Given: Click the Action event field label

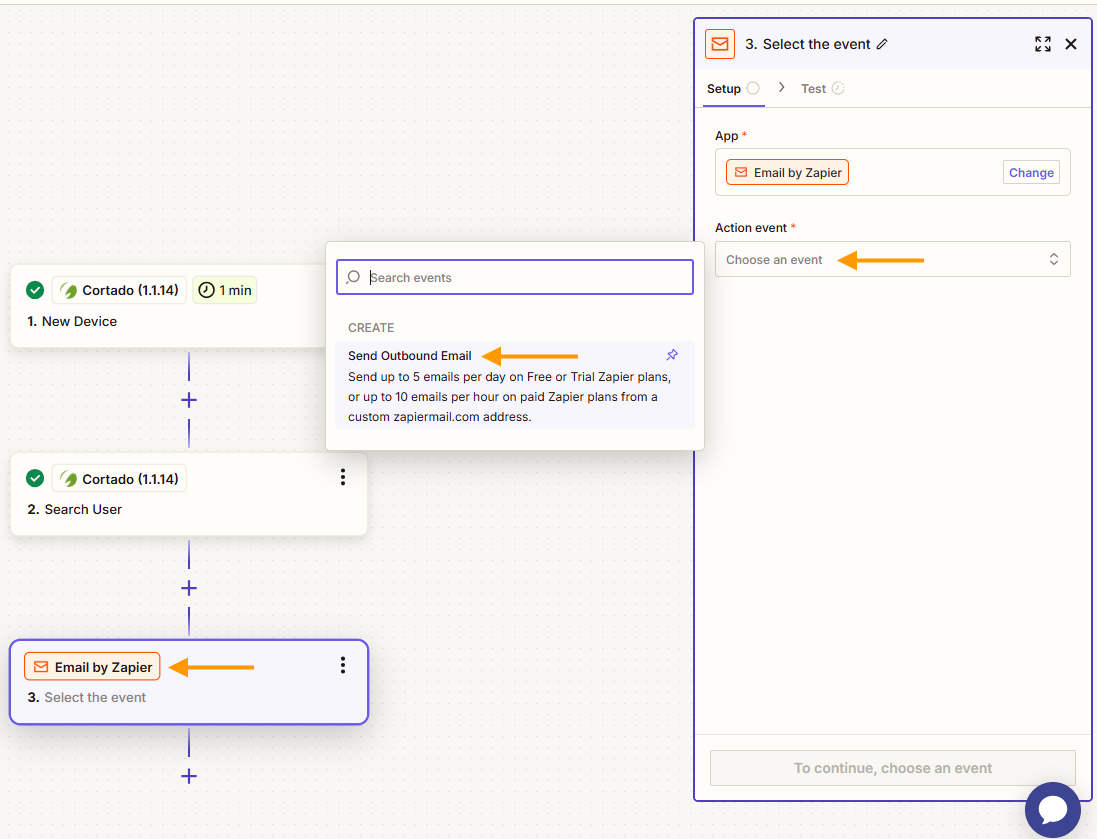Looking at the screenshot, I should coord(751,227).
